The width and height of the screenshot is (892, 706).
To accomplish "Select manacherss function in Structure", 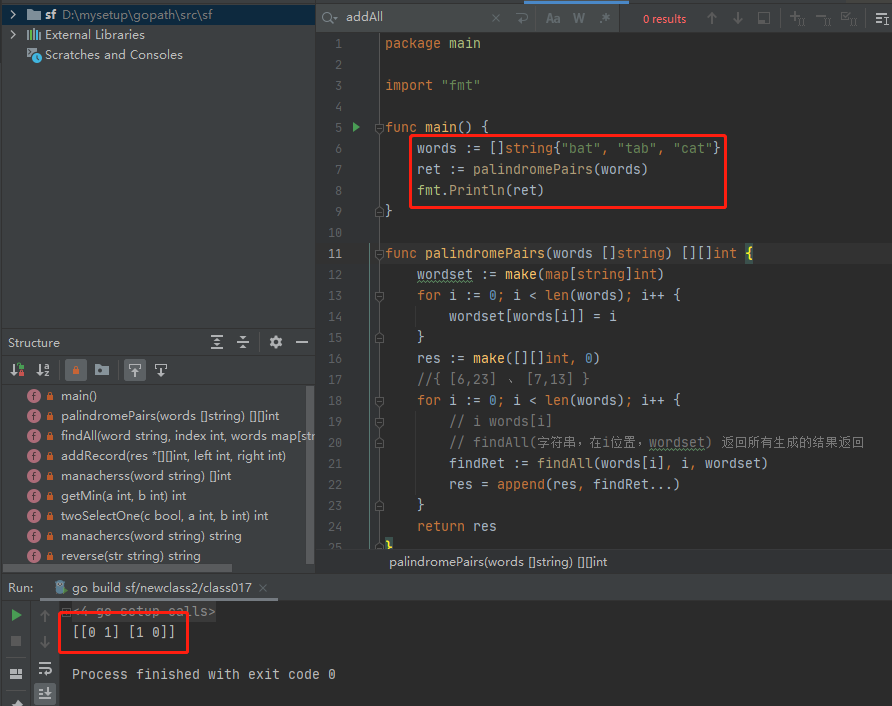I will click(x=146, y=476).
